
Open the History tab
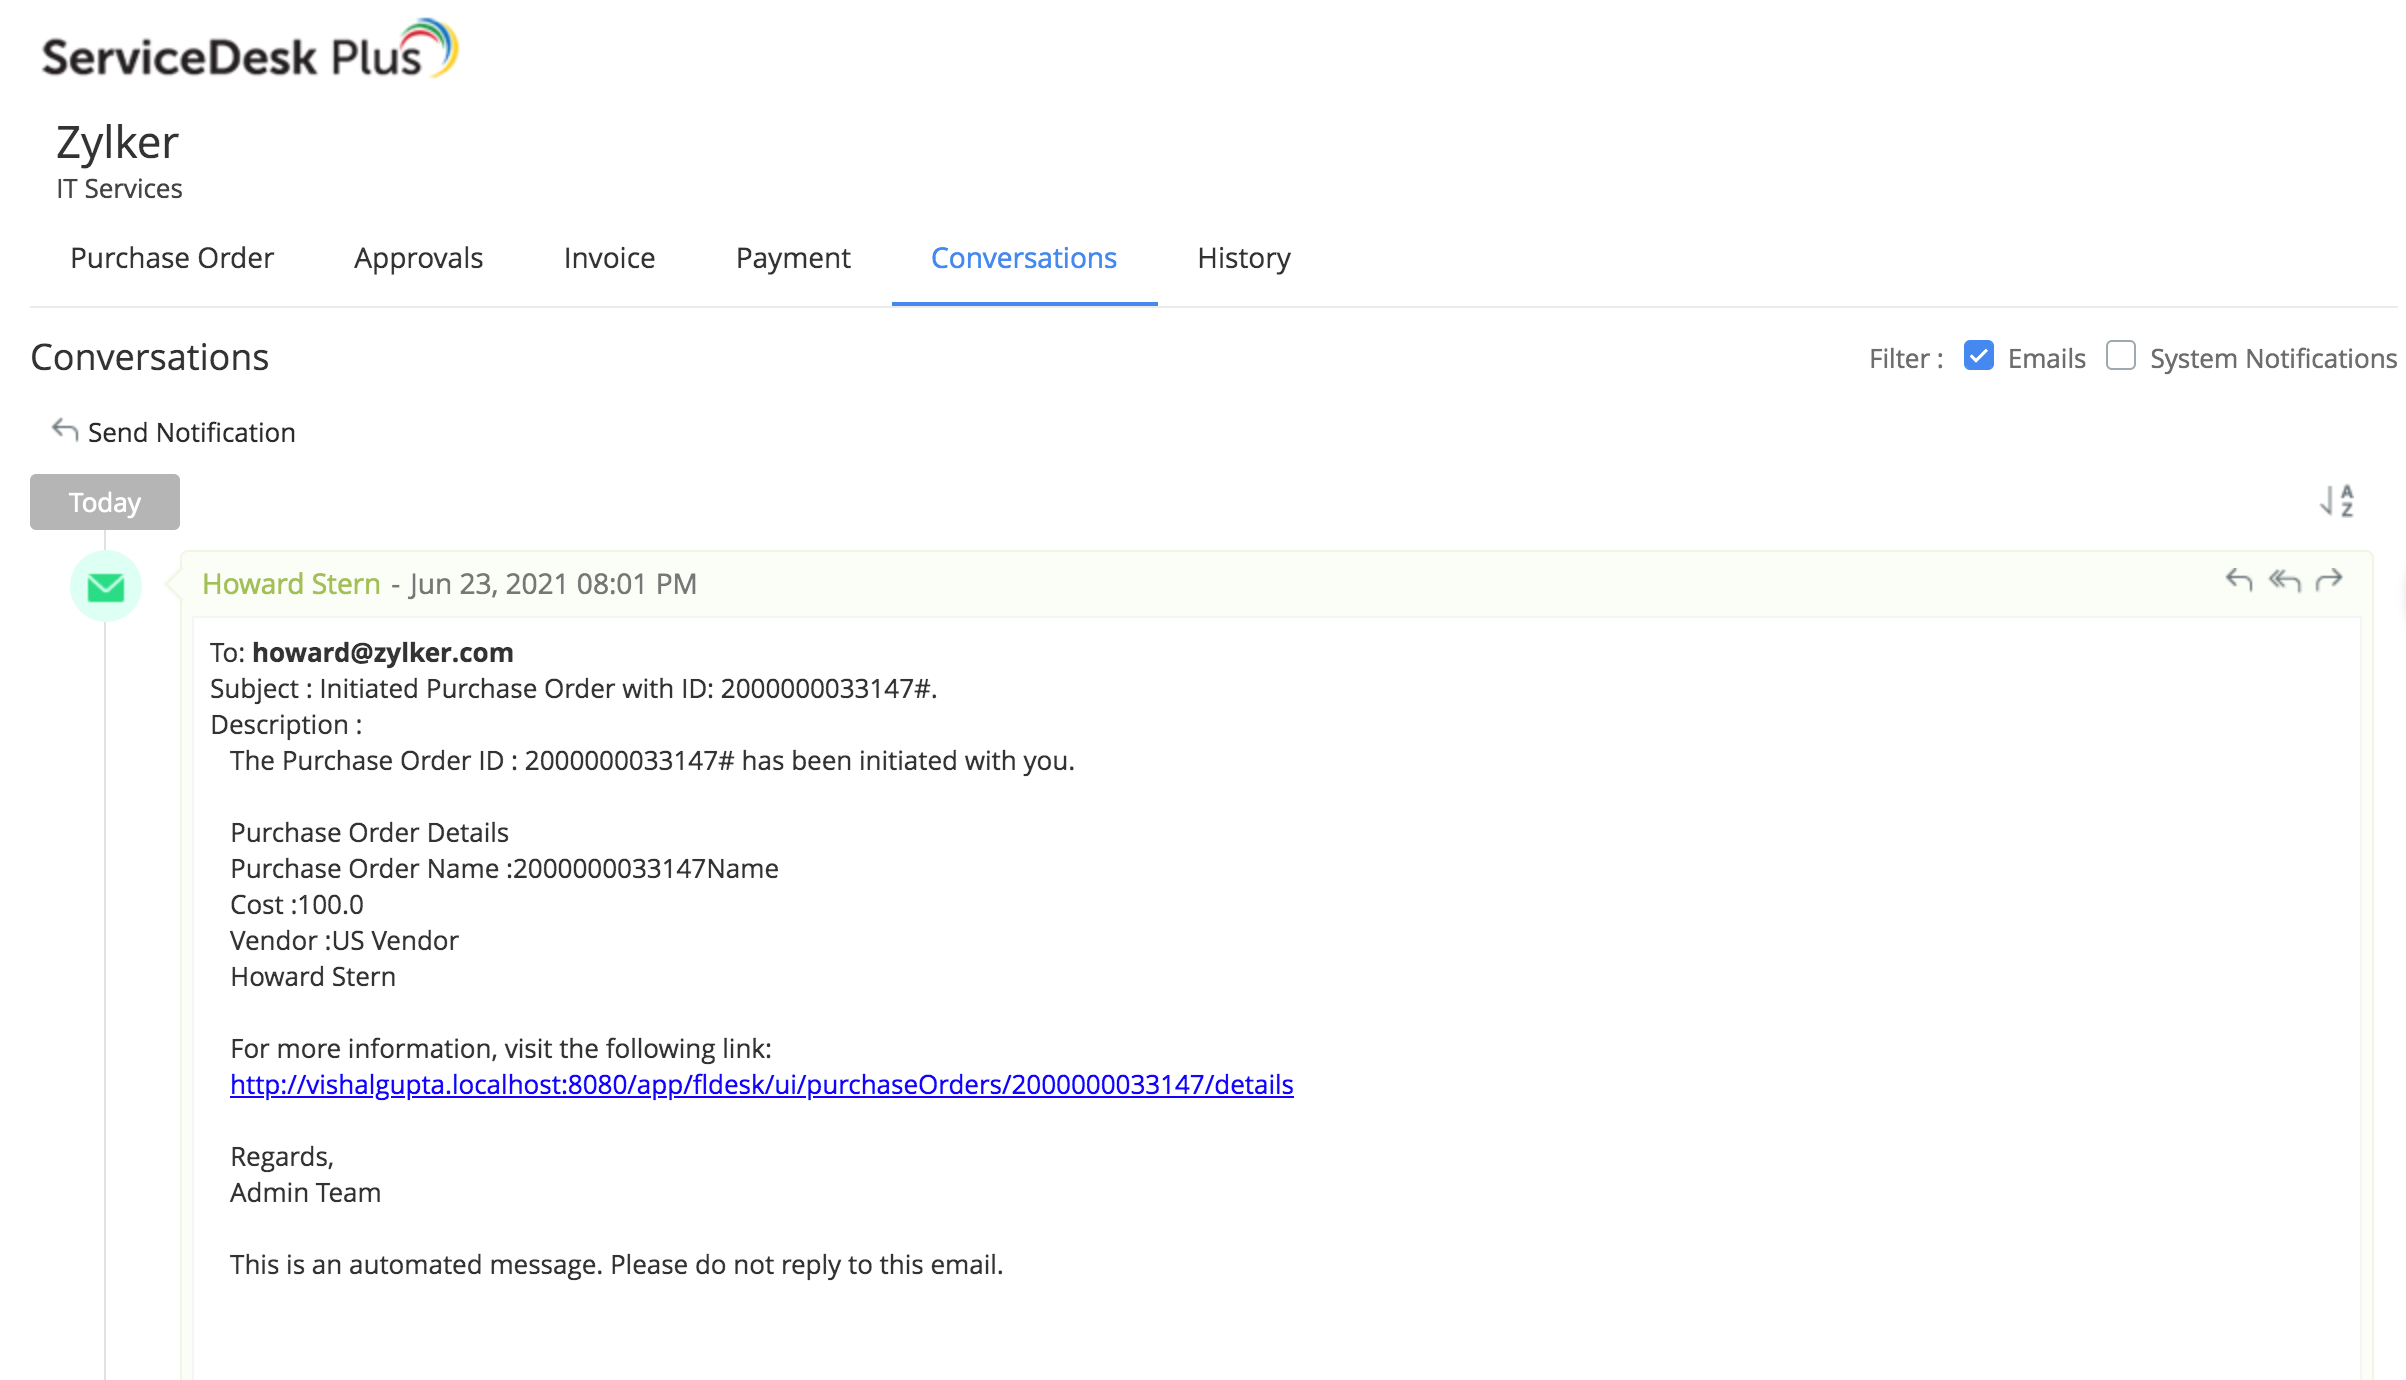pos(1243,258)
